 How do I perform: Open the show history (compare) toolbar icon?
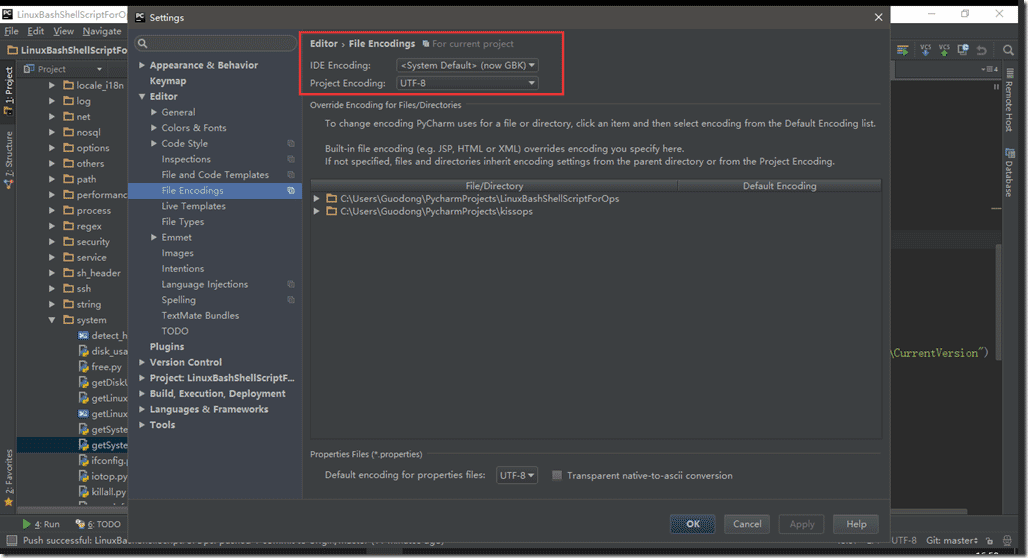pyautogui.click(x=962, y=50)
